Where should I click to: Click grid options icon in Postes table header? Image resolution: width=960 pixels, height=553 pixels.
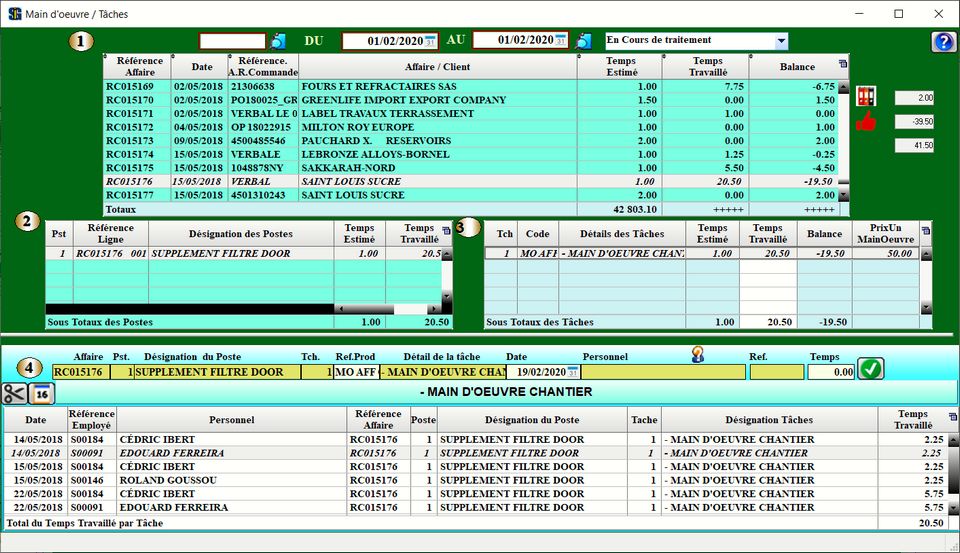(446, 231)
